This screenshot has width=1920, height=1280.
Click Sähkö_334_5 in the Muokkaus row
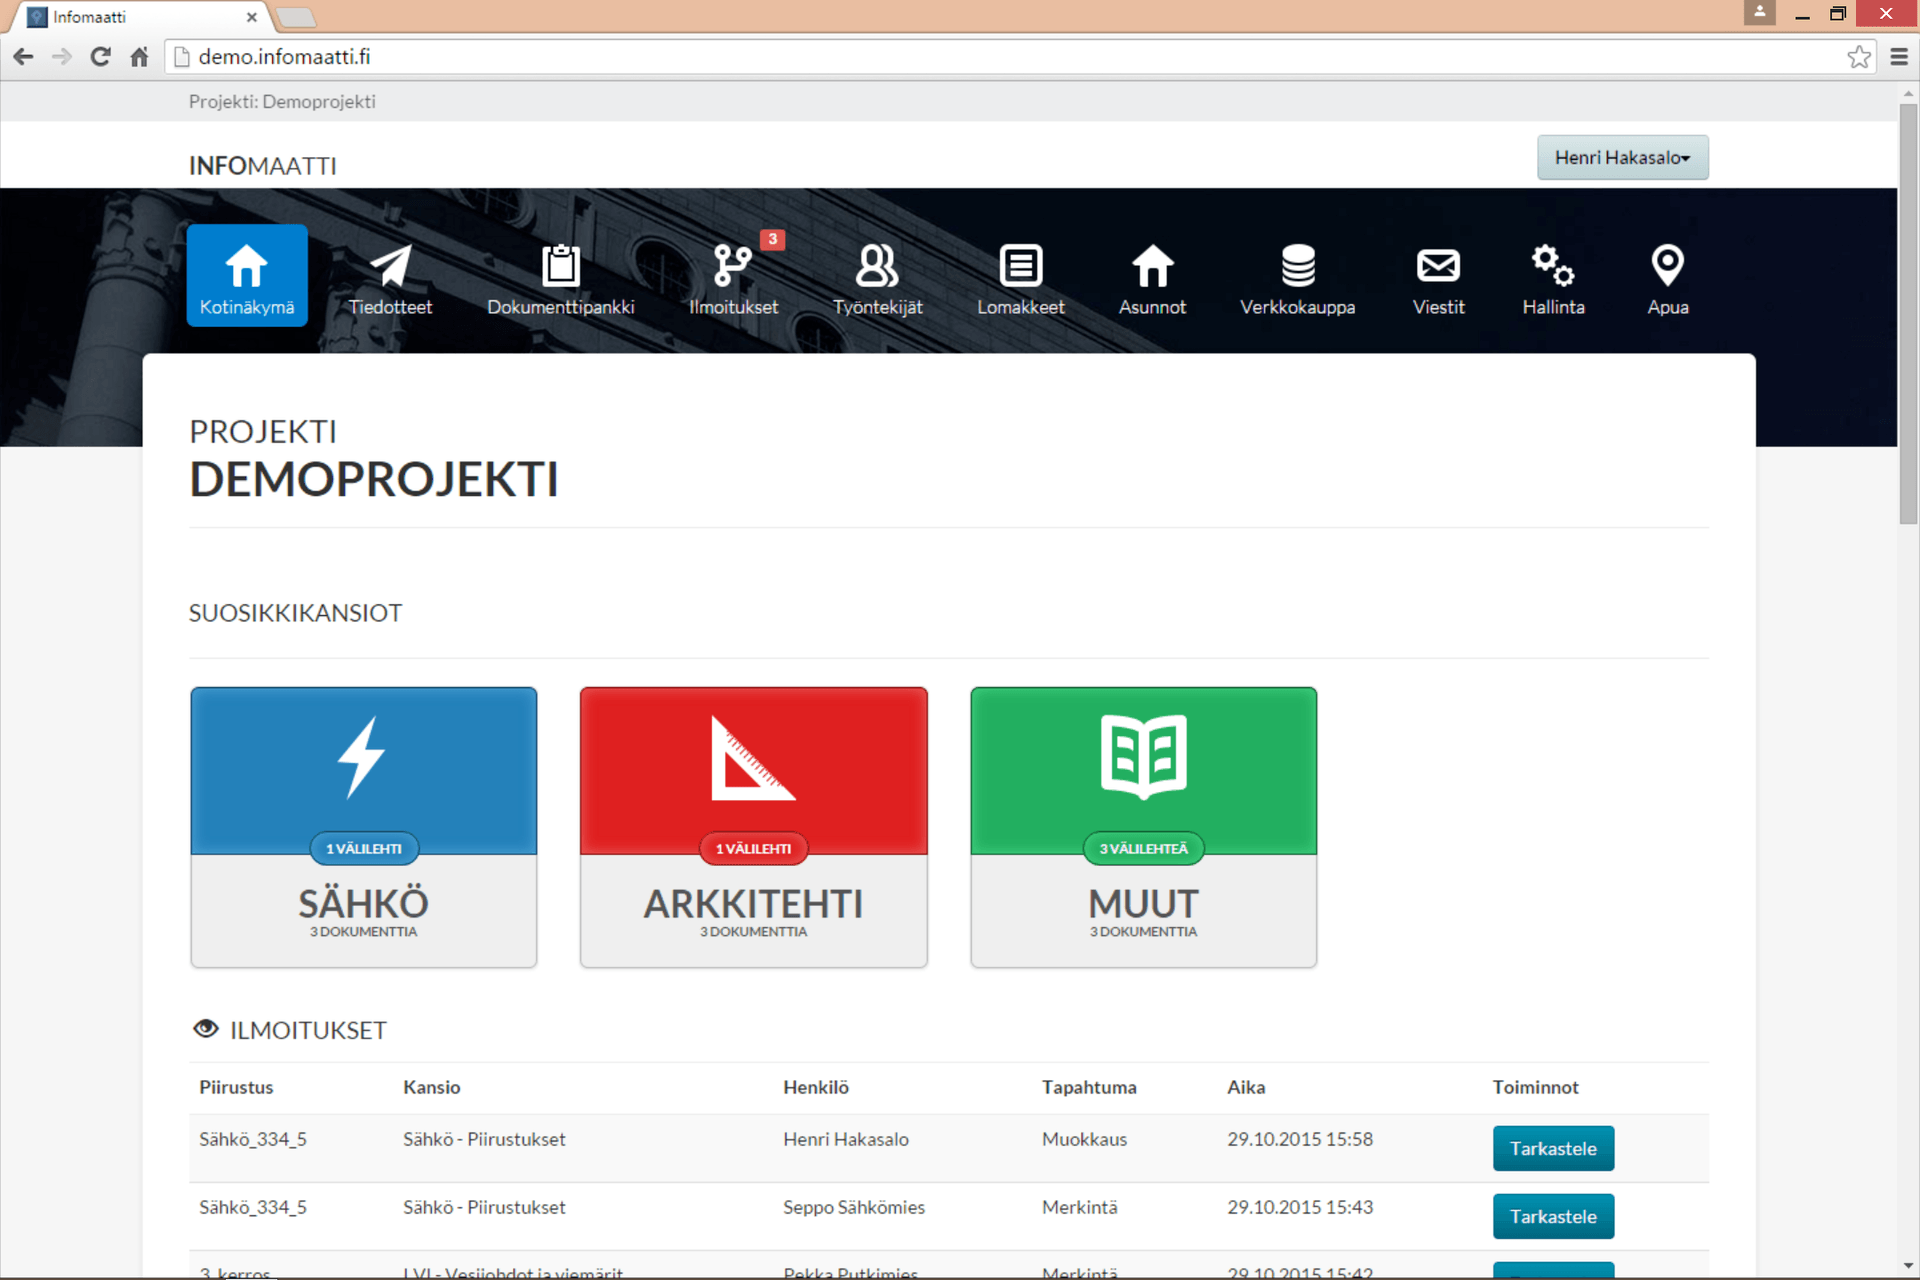253,1139
